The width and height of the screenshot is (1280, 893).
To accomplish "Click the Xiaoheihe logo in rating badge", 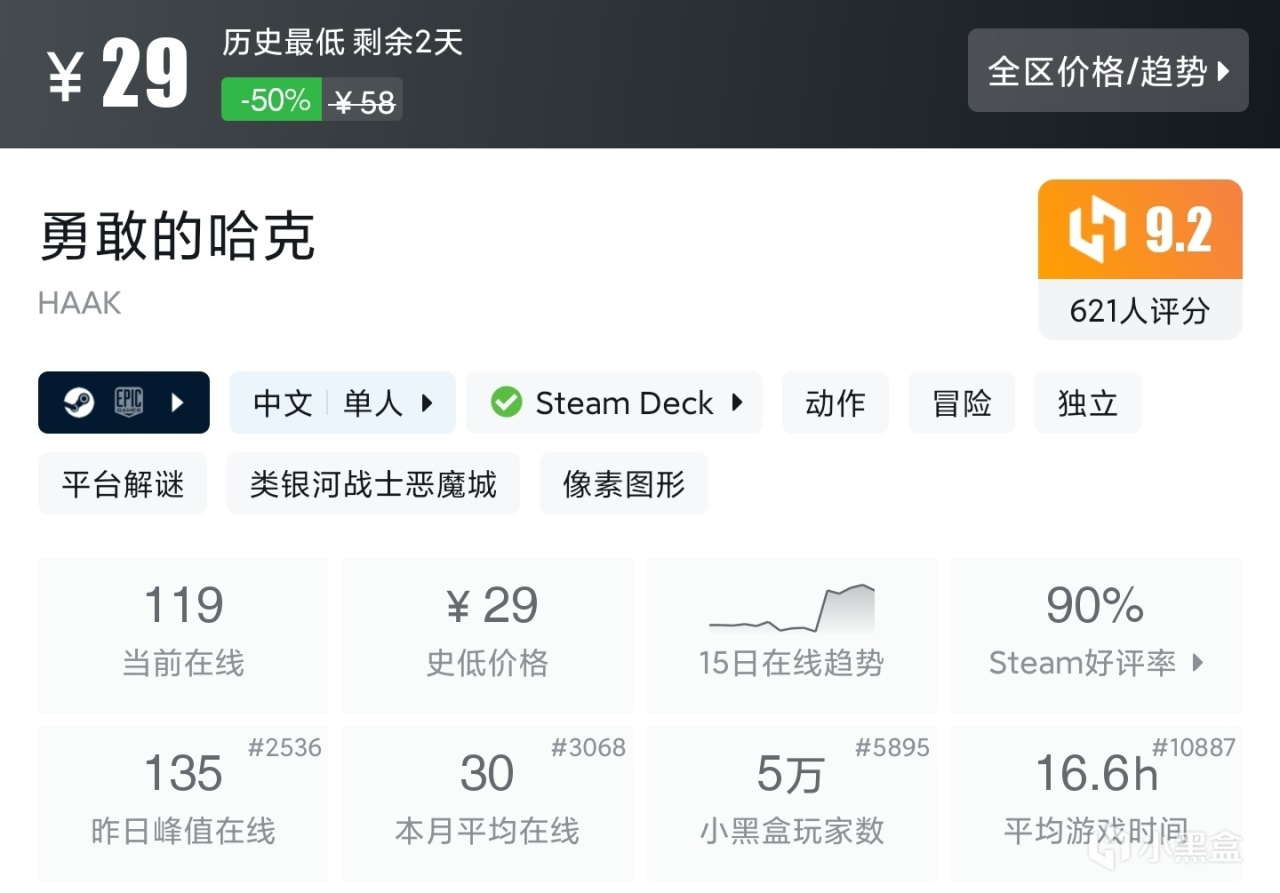I will click(1098, 230).
